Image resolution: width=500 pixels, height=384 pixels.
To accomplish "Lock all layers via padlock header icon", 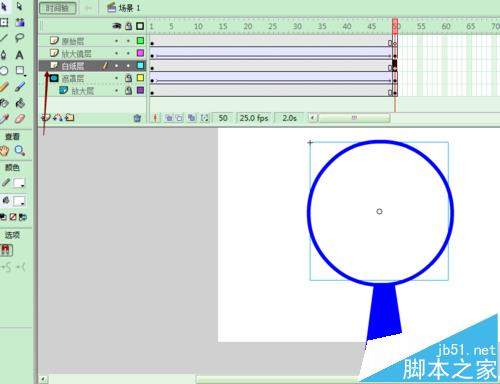I will 128,26.
